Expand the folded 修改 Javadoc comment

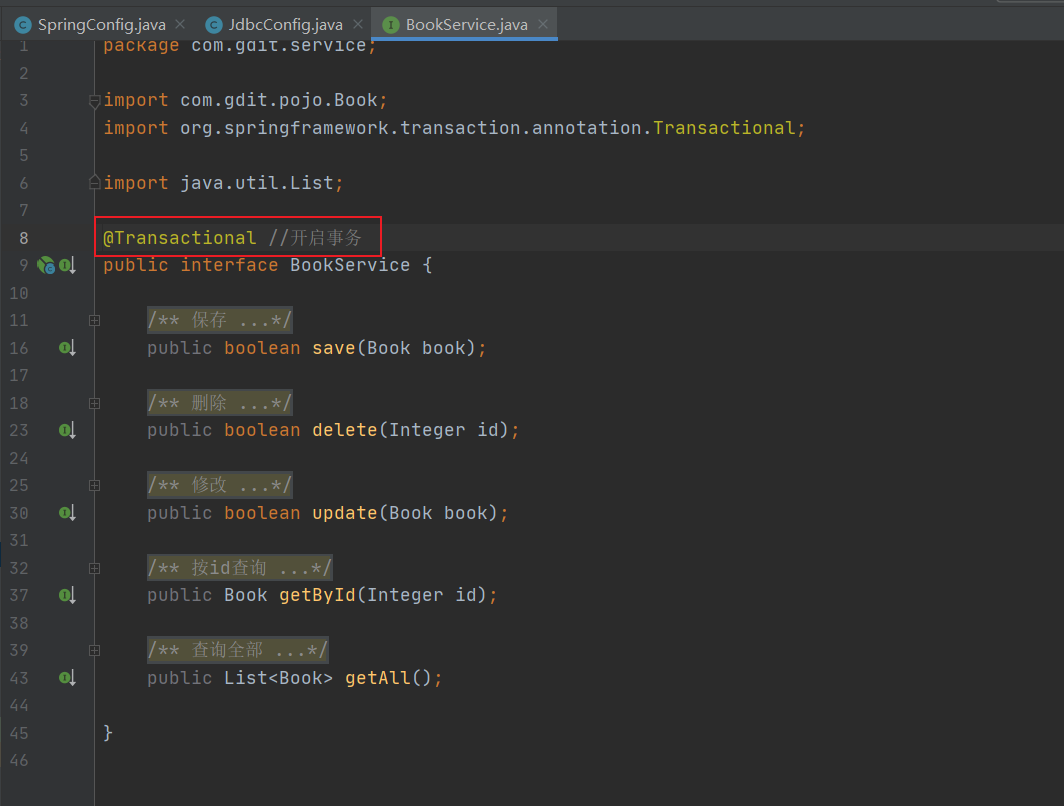(95, 486)
